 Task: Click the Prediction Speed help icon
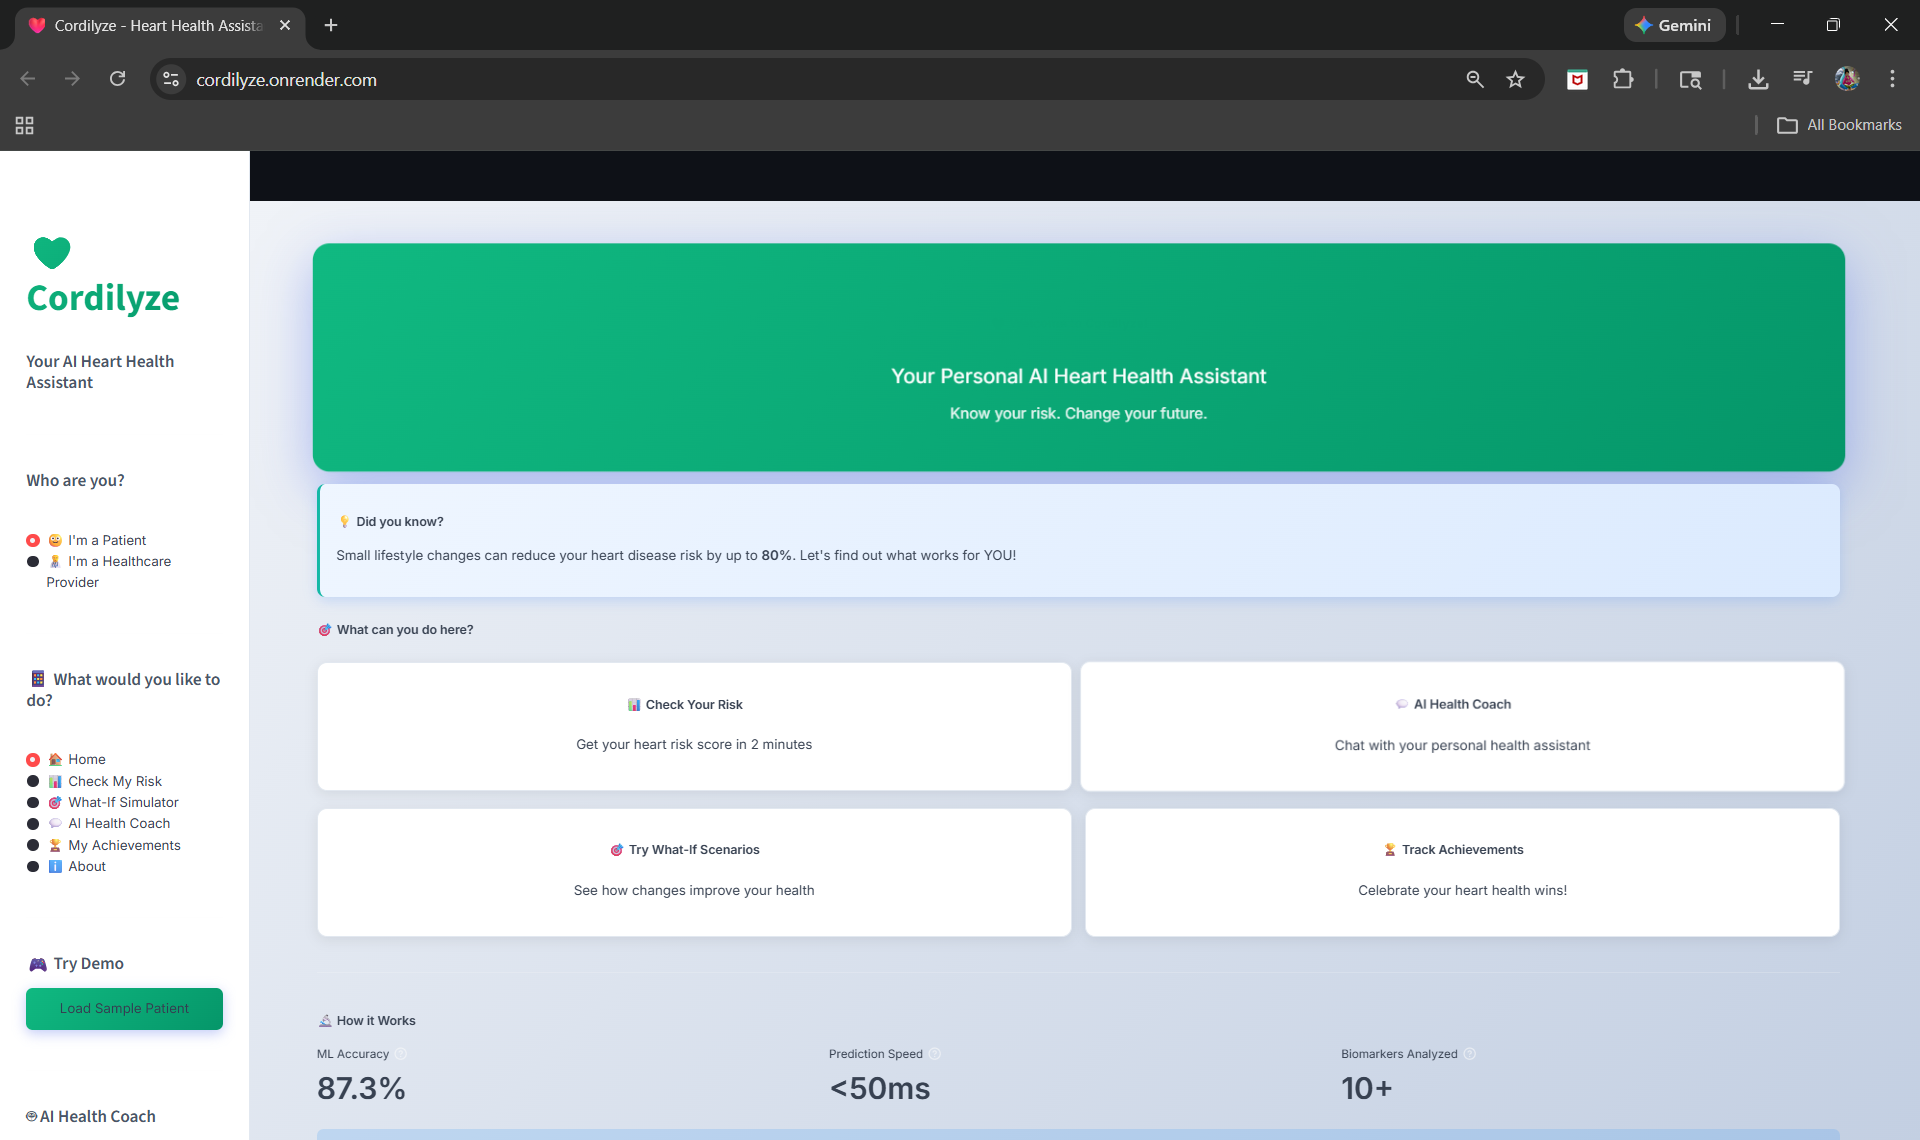(935, 1054)
